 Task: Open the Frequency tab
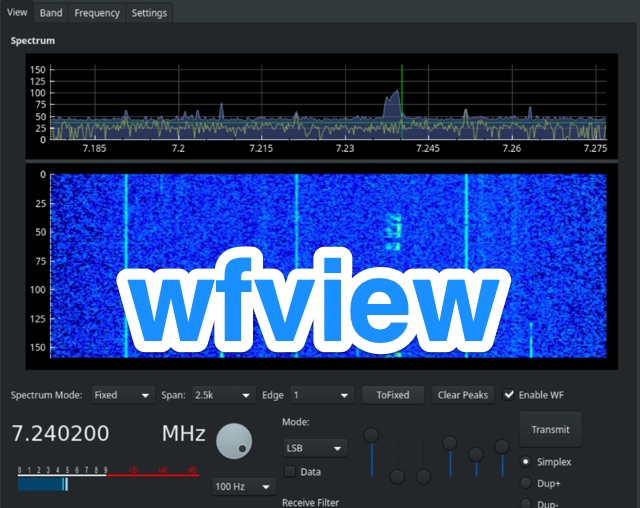tap(97, 13)
